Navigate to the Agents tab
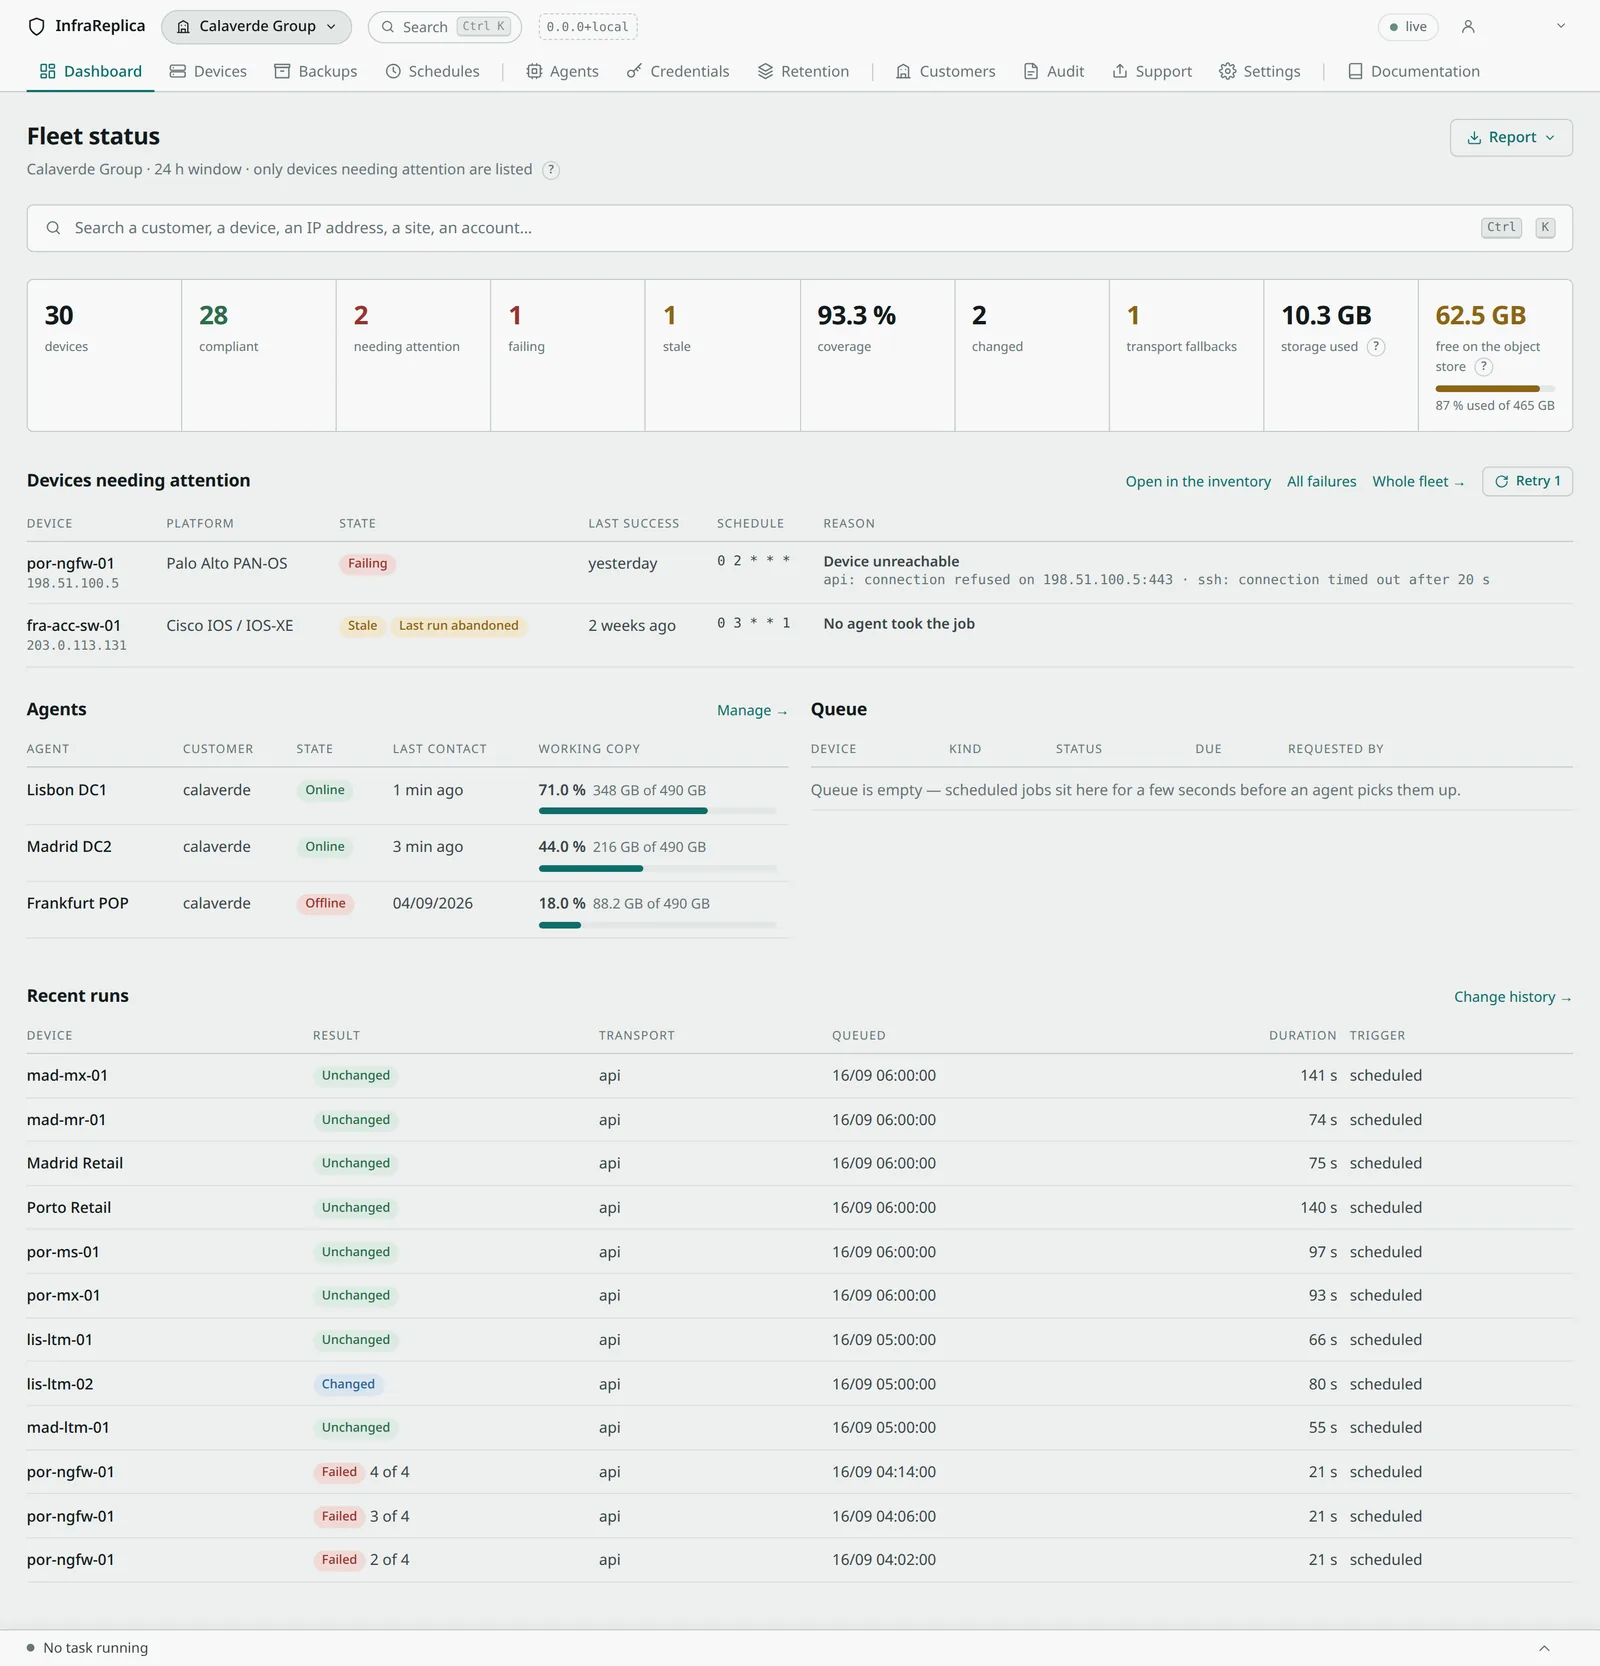 (x=563, y=71)
